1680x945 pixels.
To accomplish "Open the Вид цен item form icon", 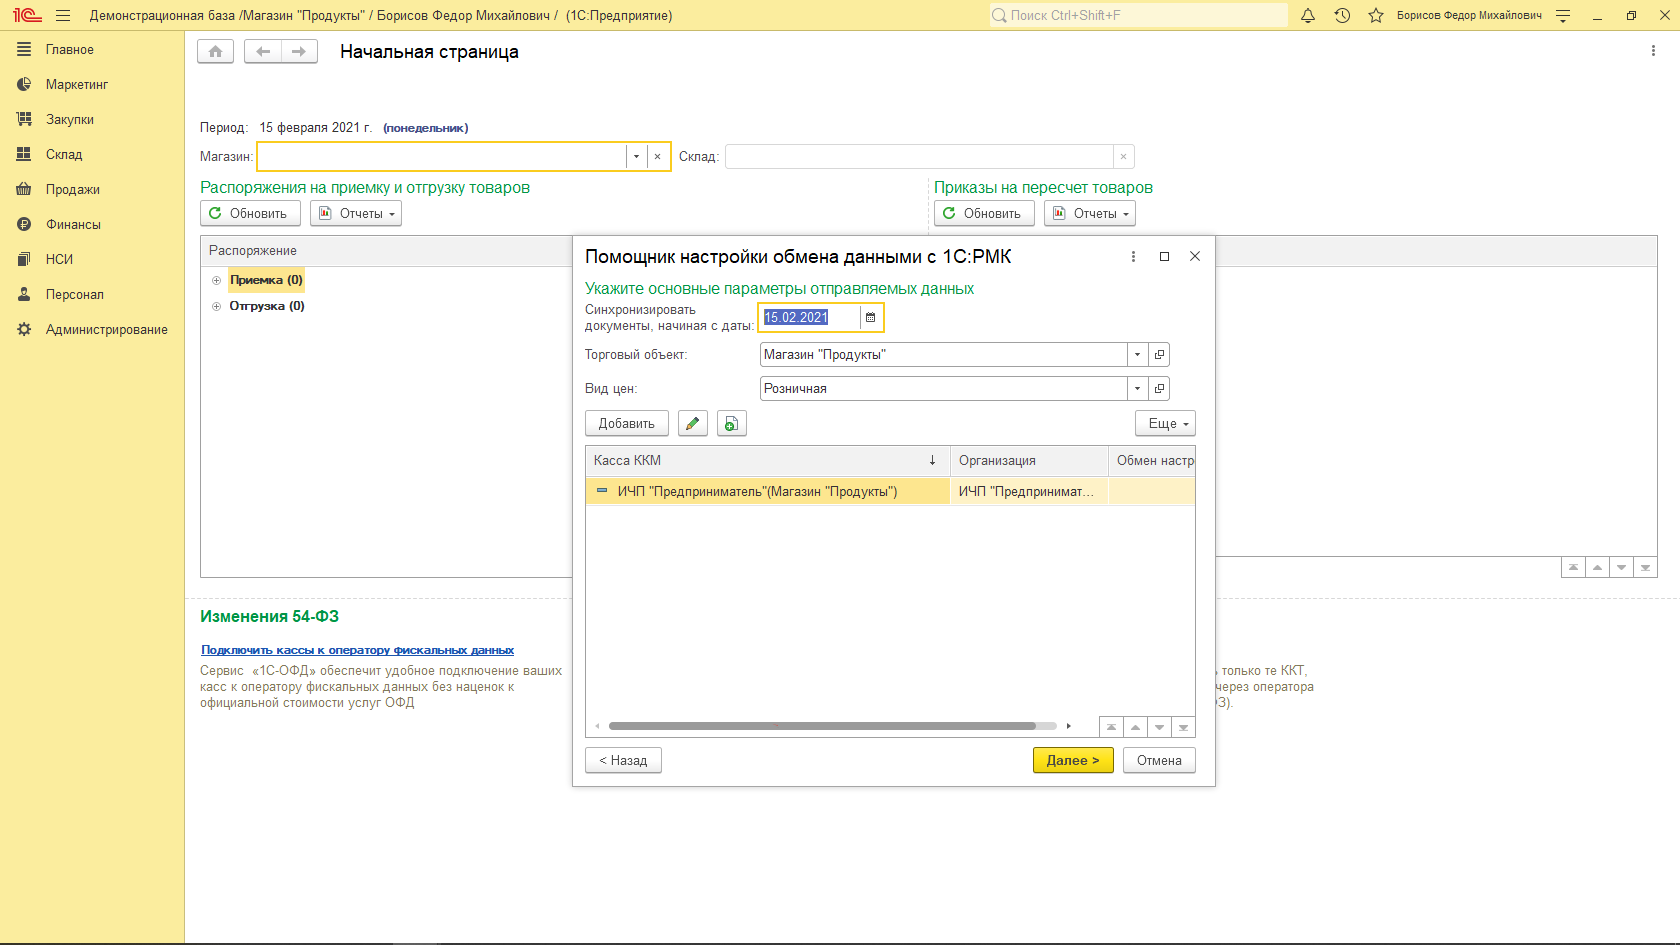I will 1159,388.
